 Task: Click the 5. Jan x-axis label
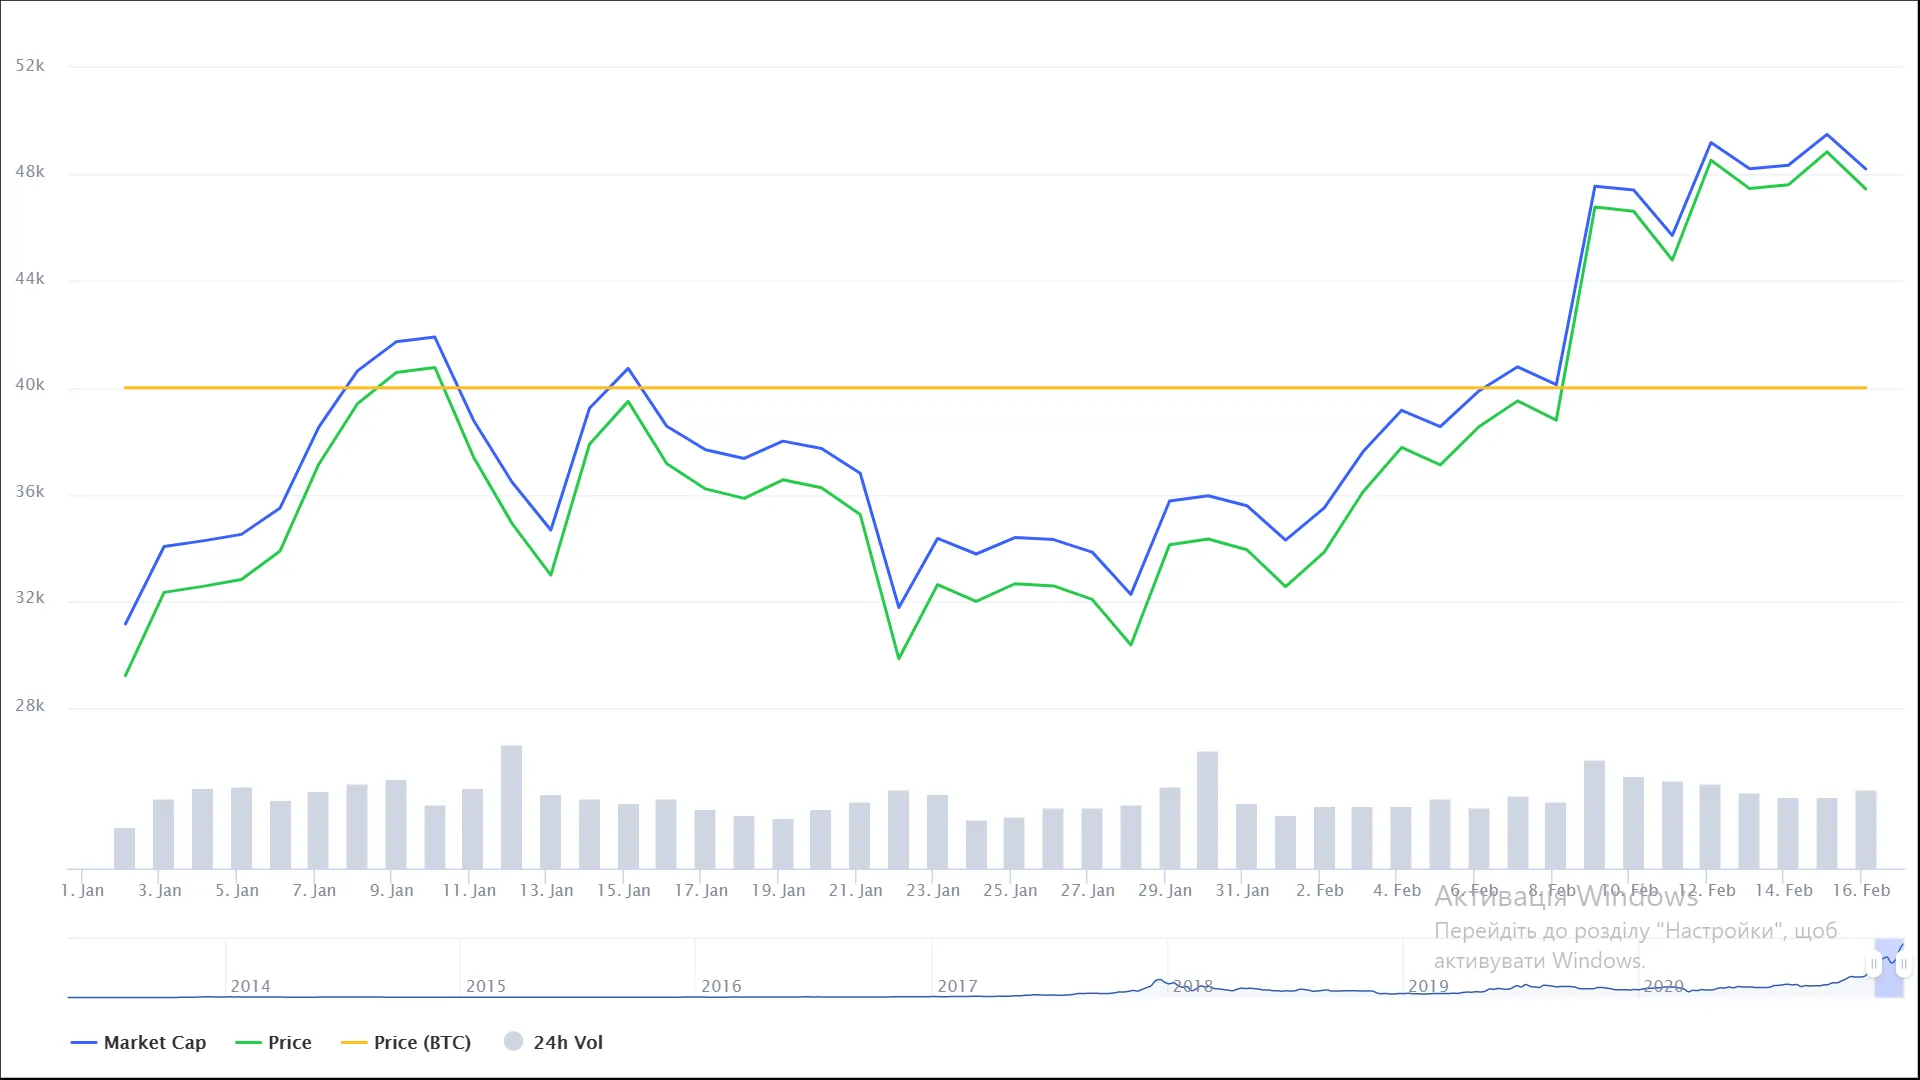[x=237, y=890]
